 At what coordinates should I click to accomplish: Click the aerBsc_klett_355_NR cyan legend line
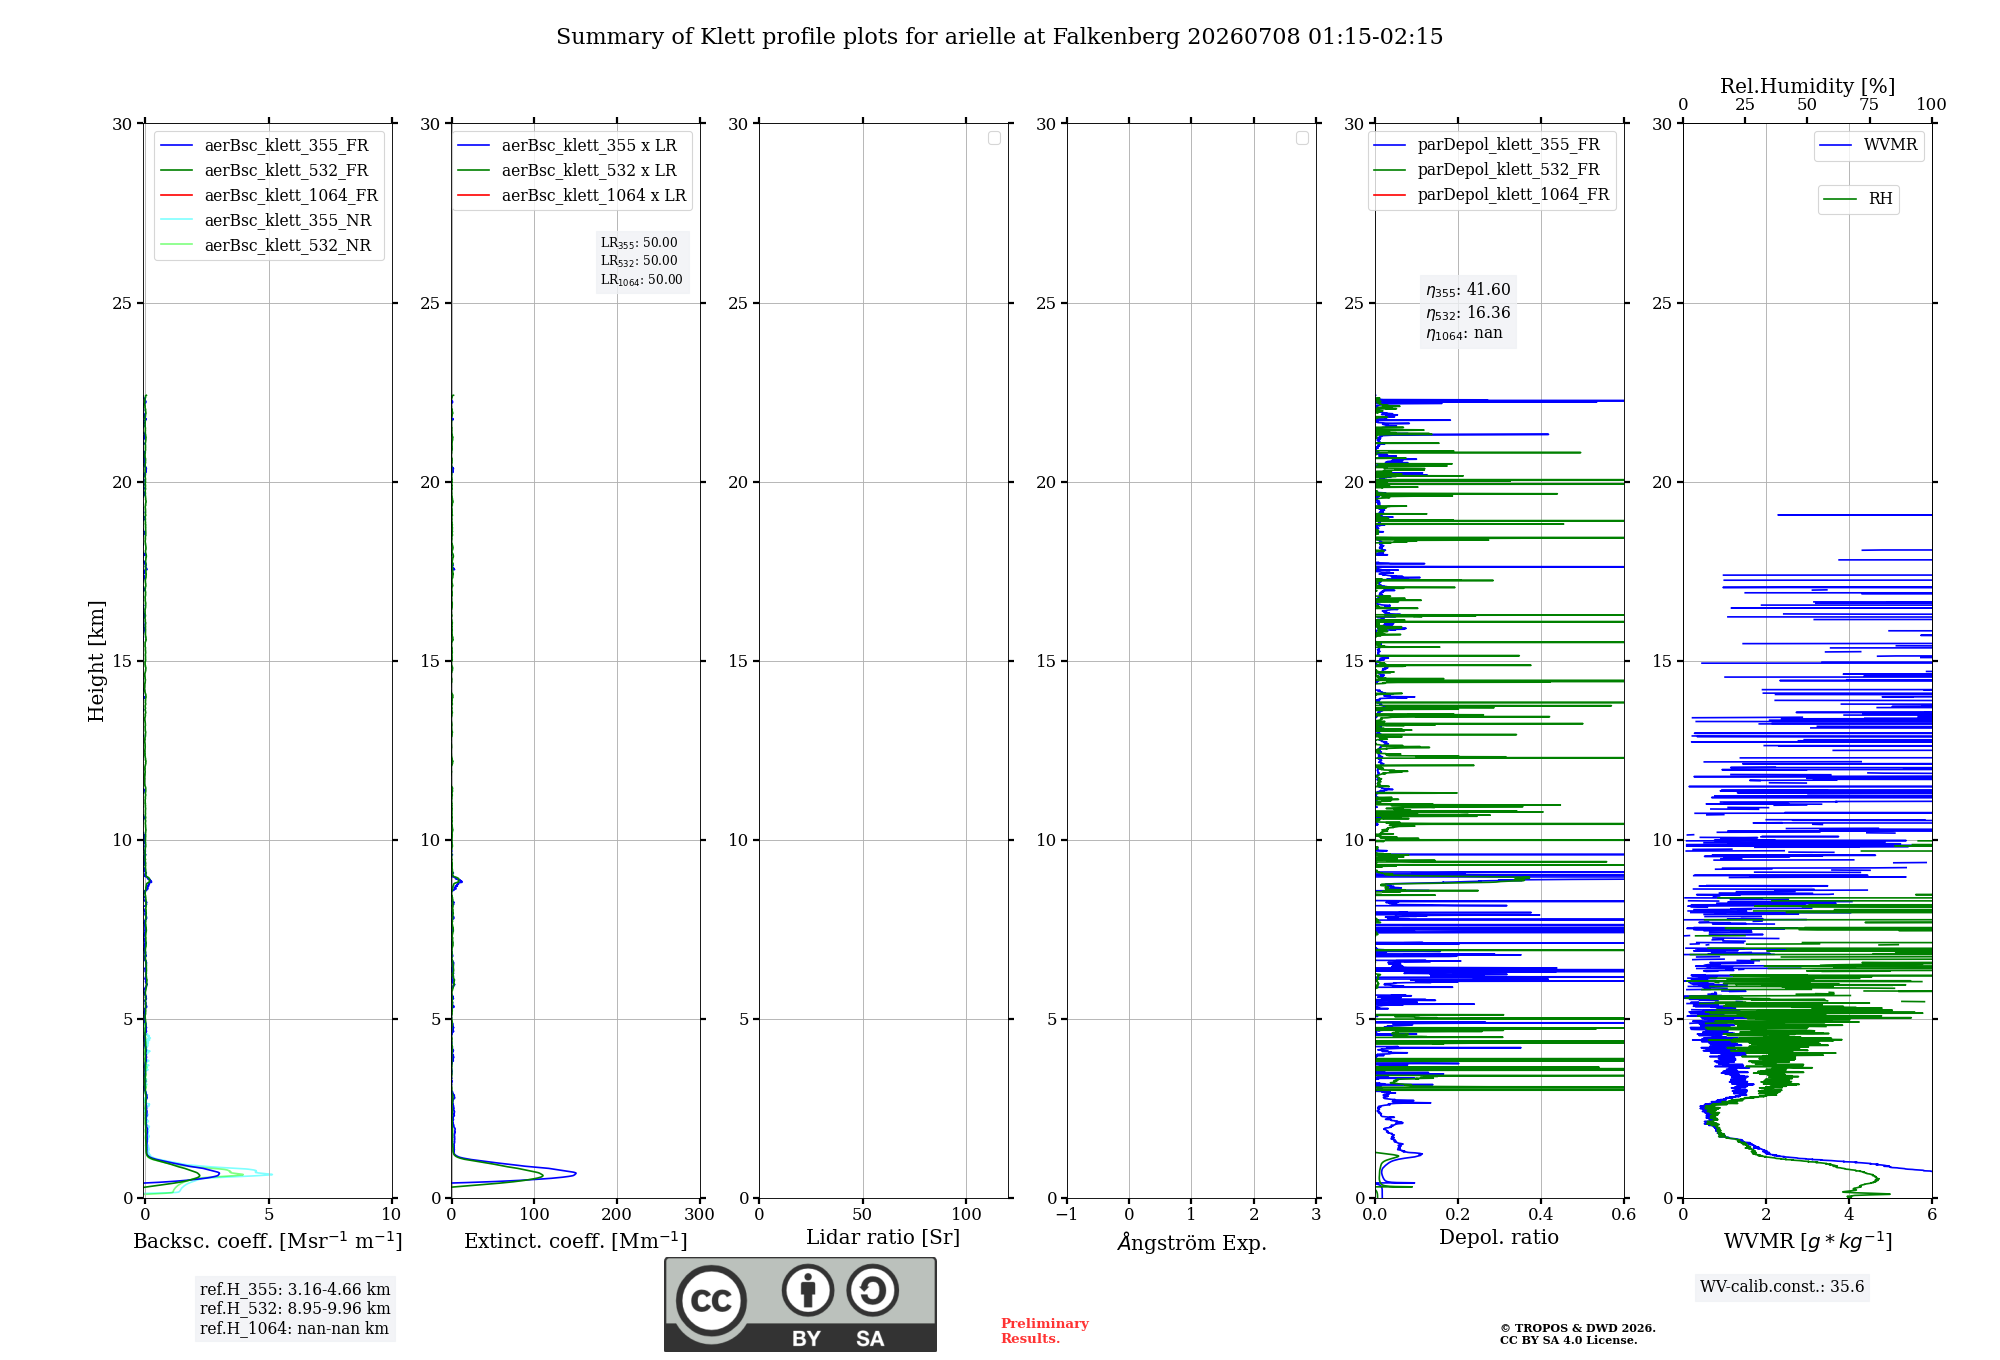tap(177, 221)
